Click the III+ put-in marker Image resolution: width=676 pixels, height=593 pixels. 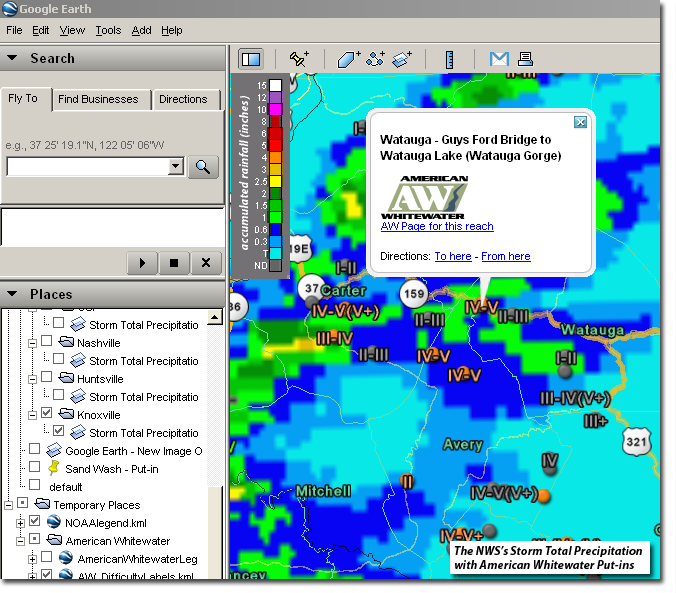coord(595,421)
